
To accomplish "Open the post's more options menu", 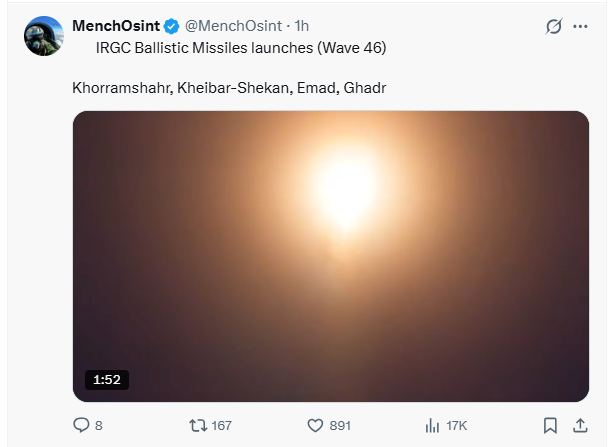I will point(582,27).
